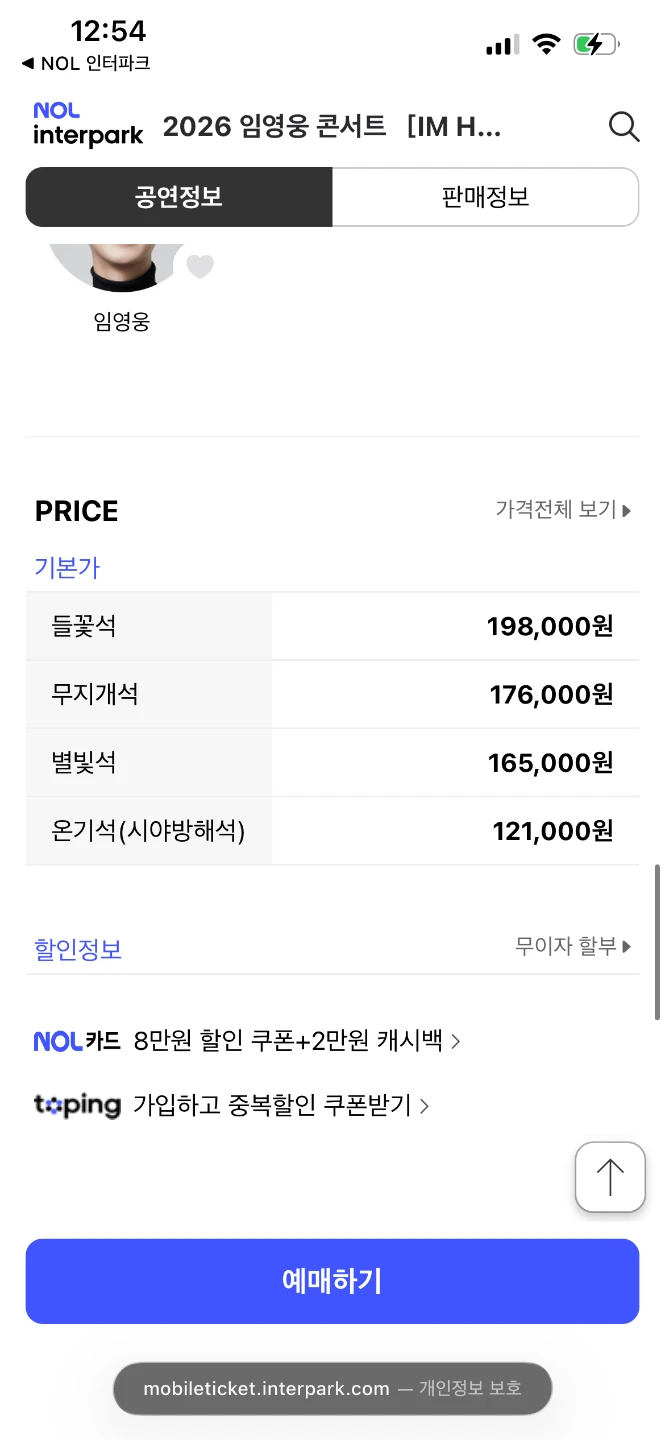Return to the NOL 인터파크 app via back arrow
The height and width of the screenshot is (1440, 665).
point(85,64)
